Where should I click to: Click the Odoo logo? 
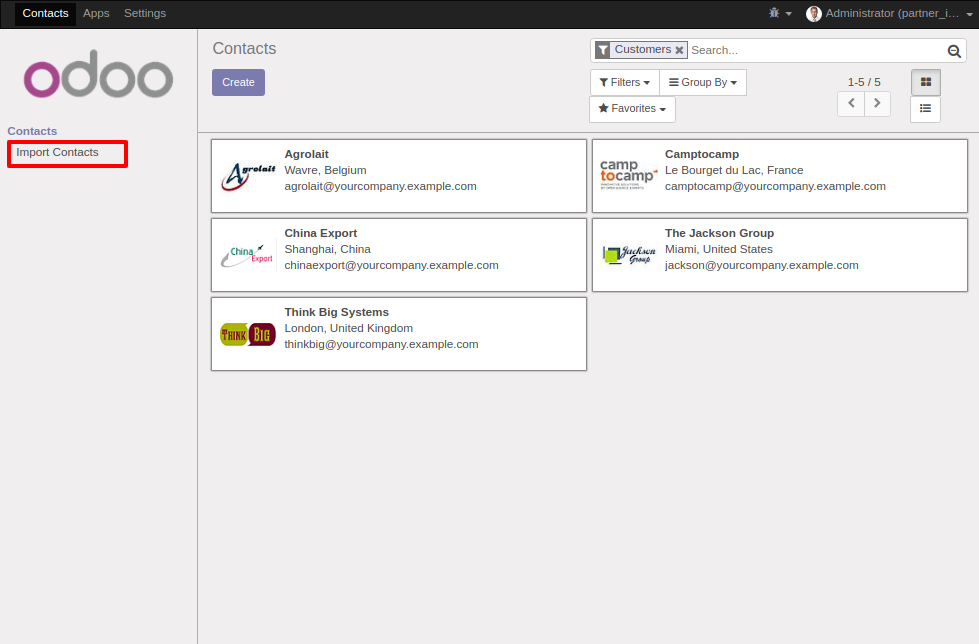coord(98,78)
